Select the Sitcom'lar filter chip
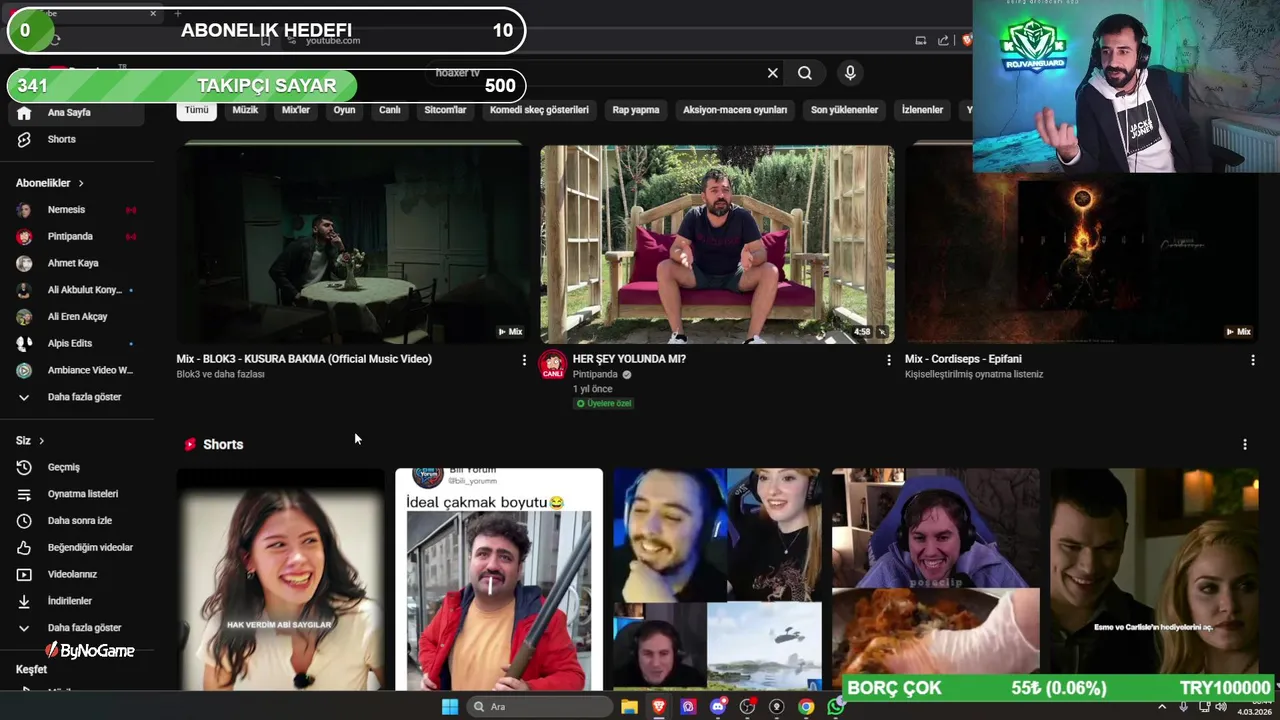Screen dimensions: 1280x720 pyautogui.click(x=445, y=110)
